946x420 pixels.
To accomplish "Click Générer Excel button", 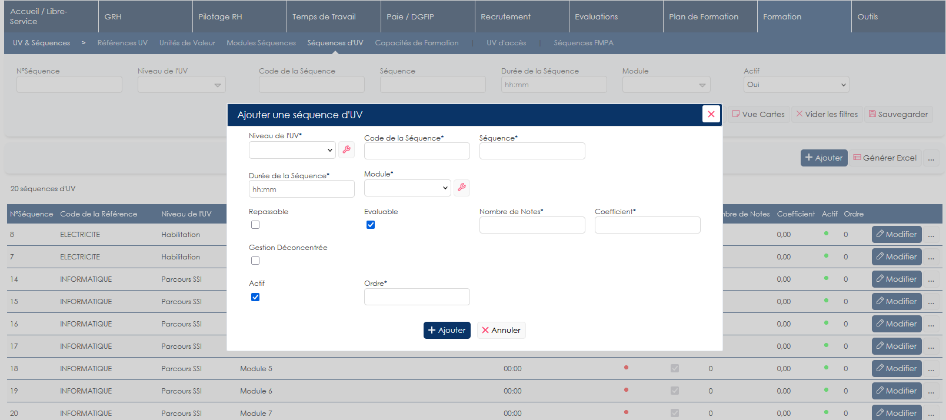I will 885,158.
